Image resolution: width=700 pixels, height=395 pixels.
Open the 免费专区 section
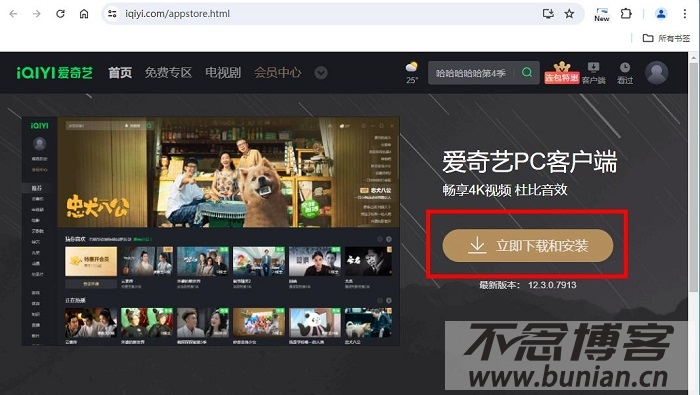point(168,72)
